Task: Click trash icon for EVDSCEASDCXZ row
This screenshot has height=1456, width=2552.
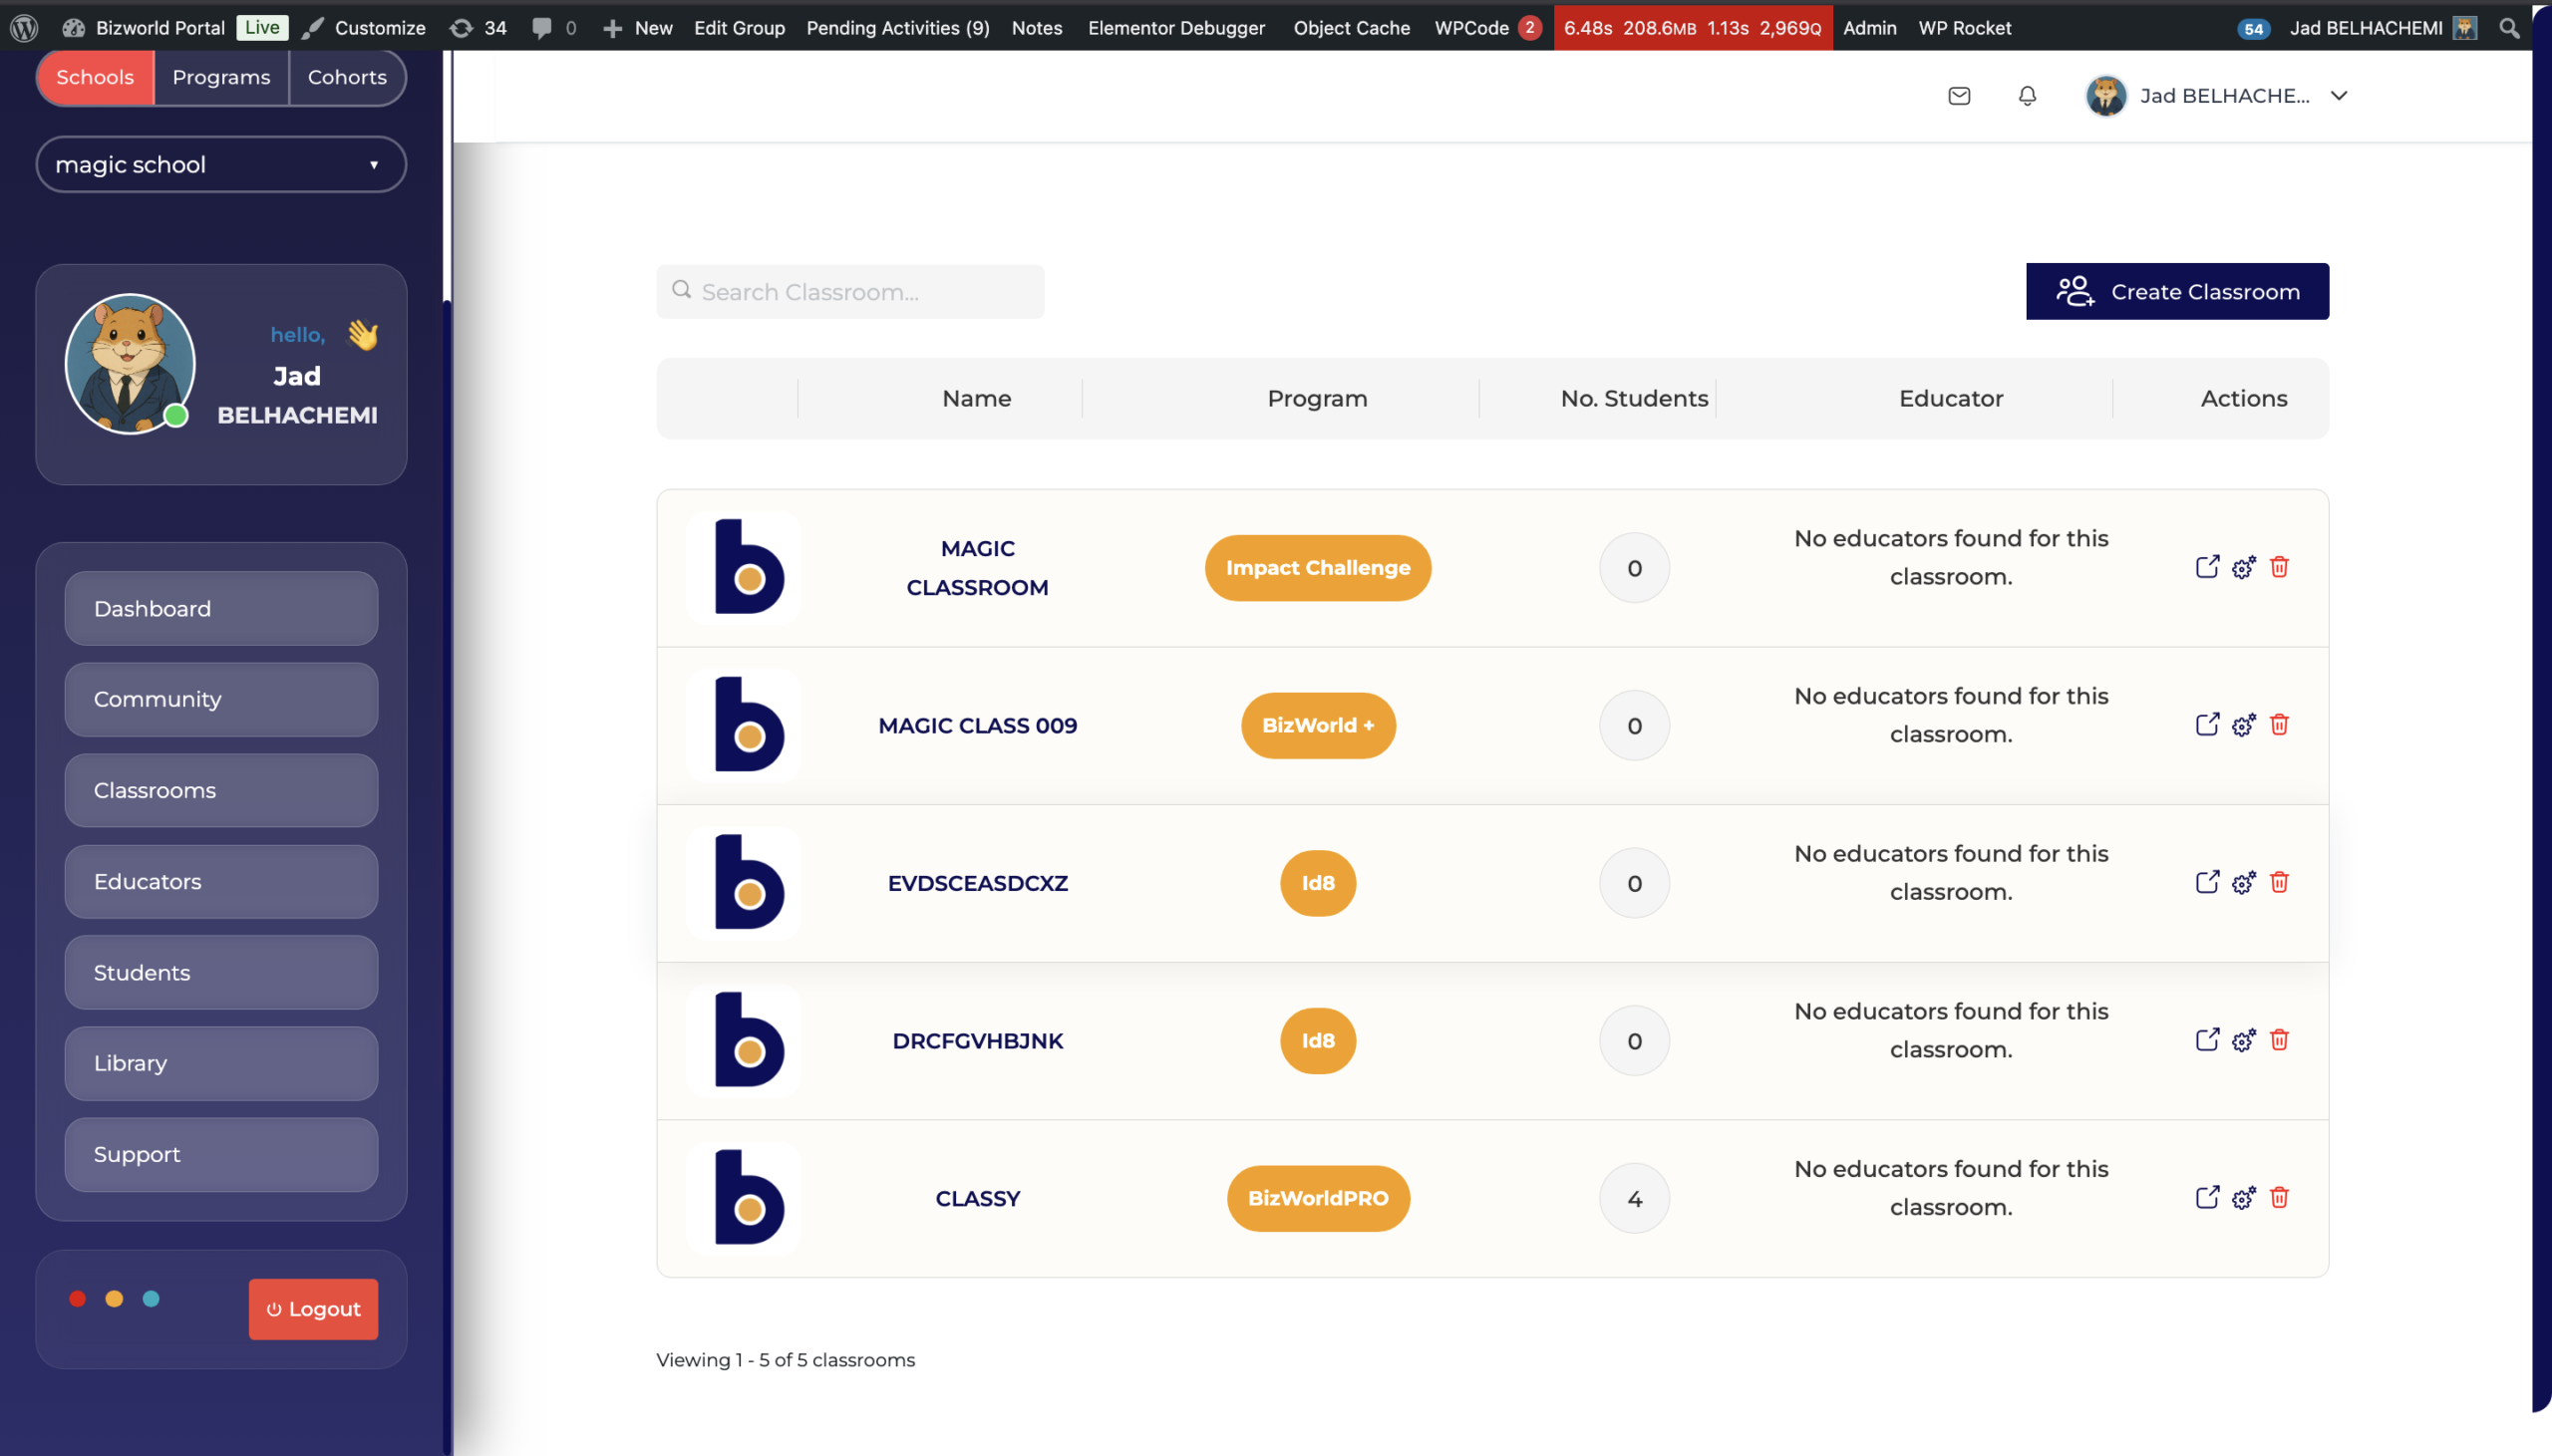Action: pyautogui.click(x=2279, y=882)
